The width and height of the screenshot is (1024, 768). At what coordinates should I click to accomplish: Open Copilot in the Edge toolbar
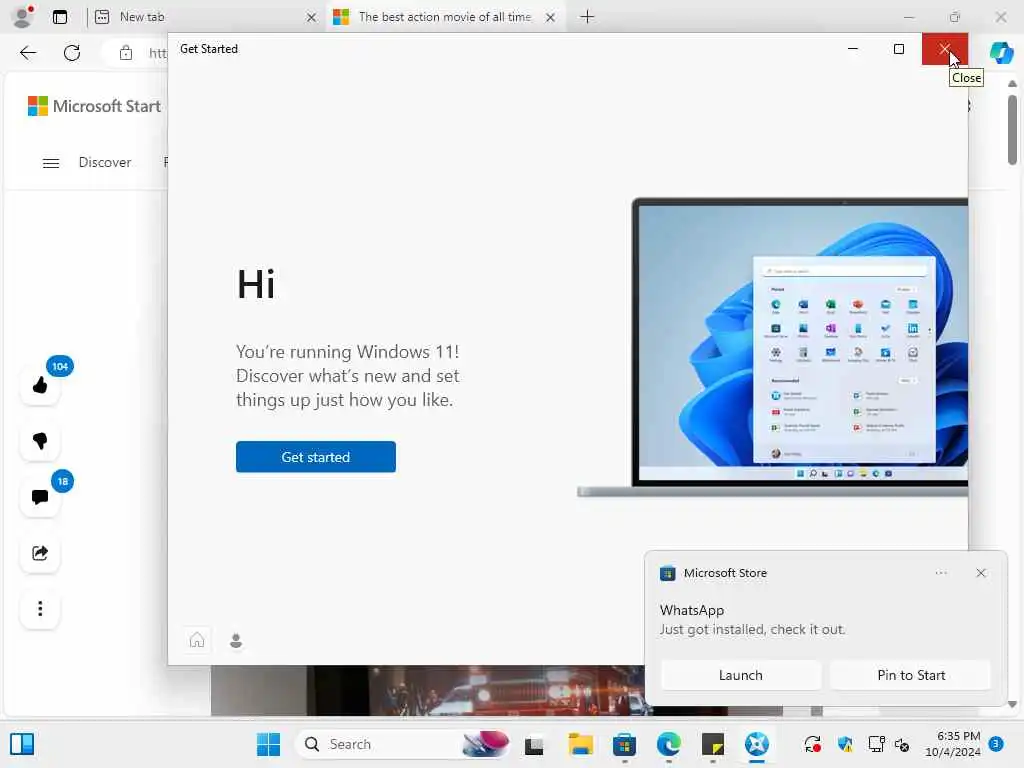point(1000,52)
